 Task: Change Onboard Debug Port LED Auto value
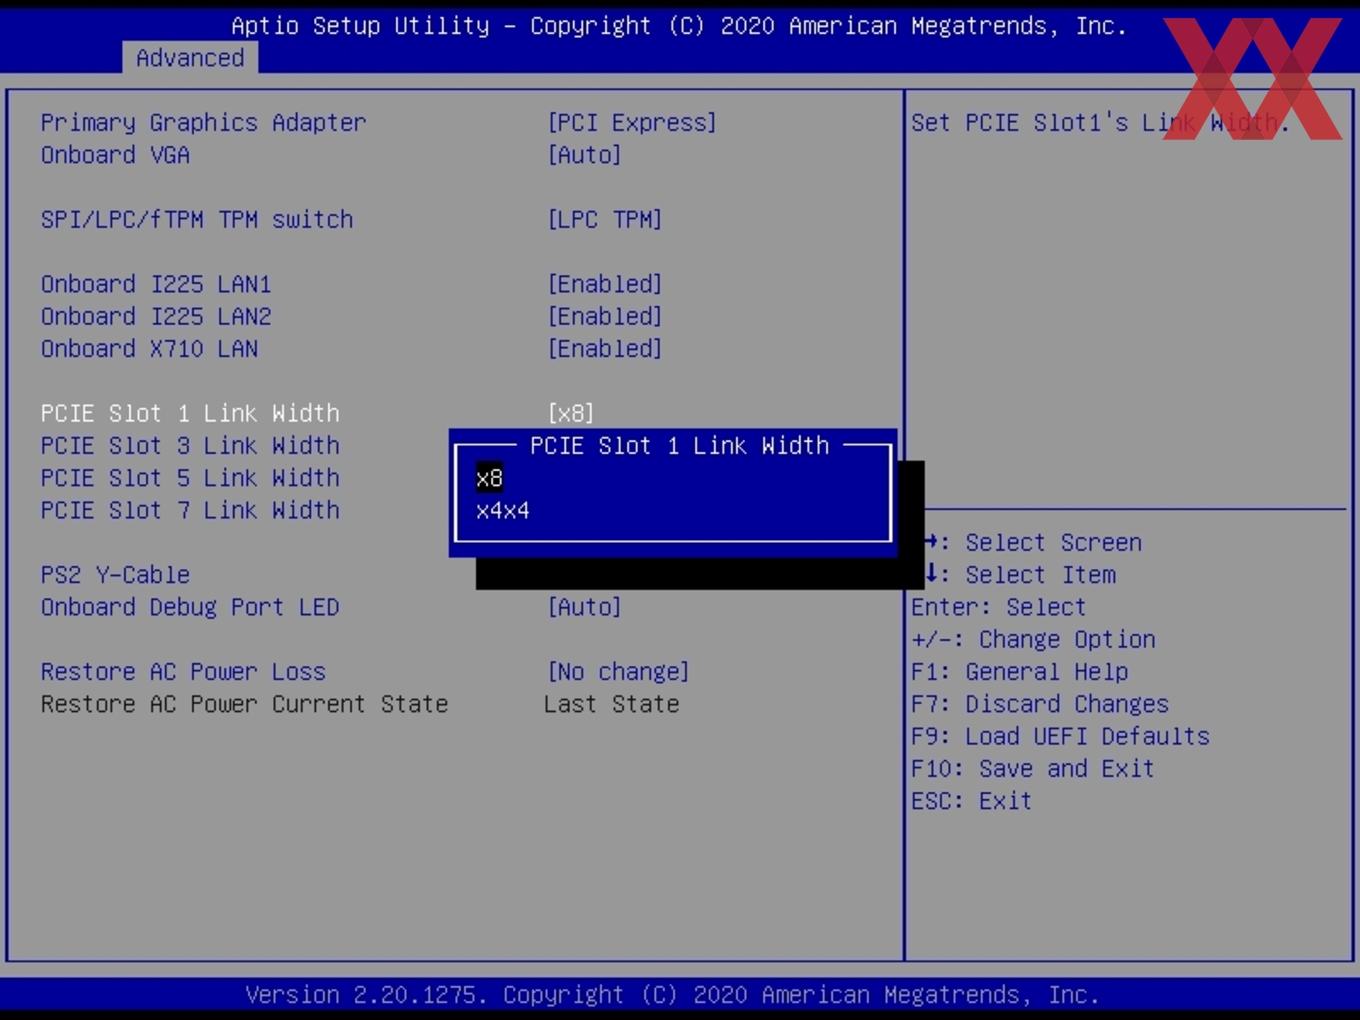pyautogui.click(x=584, y=607)
